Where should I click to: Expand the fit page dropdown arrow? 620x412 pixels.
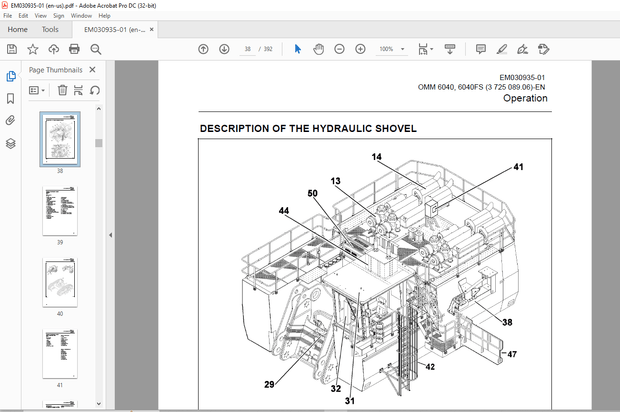pyautogui.click(x=431, y=49)
